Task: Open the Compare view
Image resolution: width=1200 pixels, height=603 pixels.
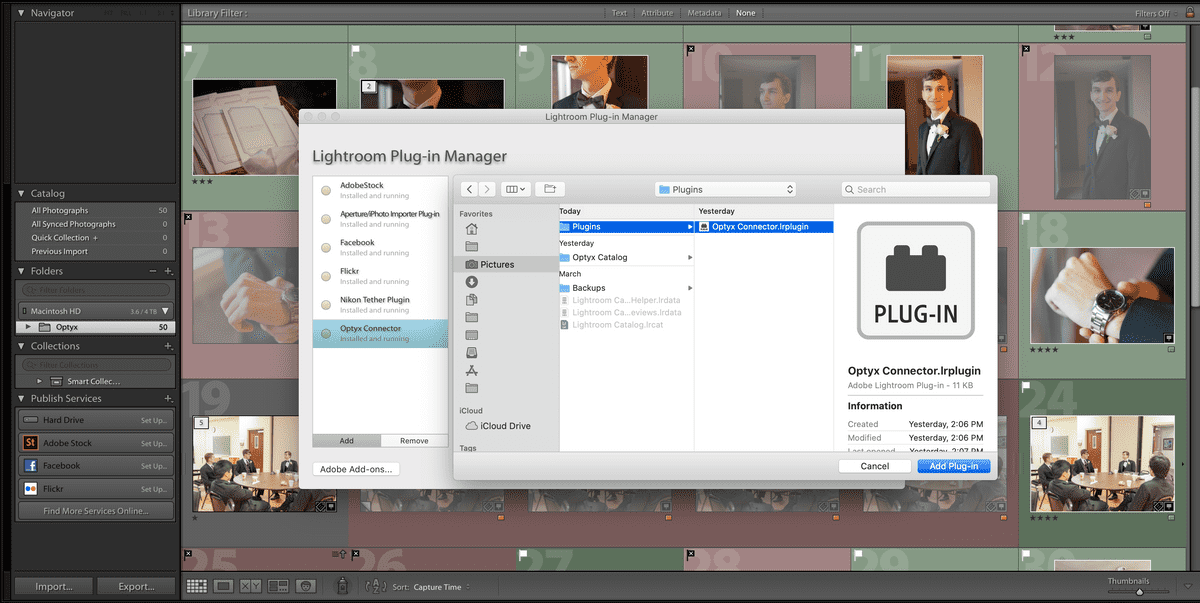Action: coord(249,586)
